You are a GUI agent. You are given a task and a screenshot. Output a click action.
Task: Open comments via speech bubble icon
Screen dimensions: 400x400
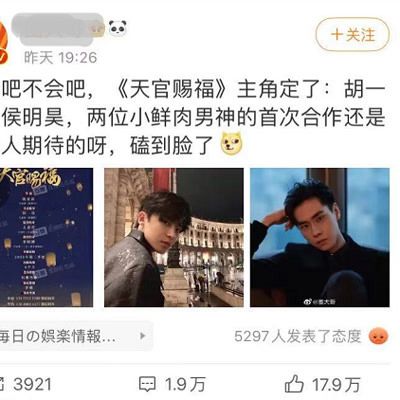[147, 384]
